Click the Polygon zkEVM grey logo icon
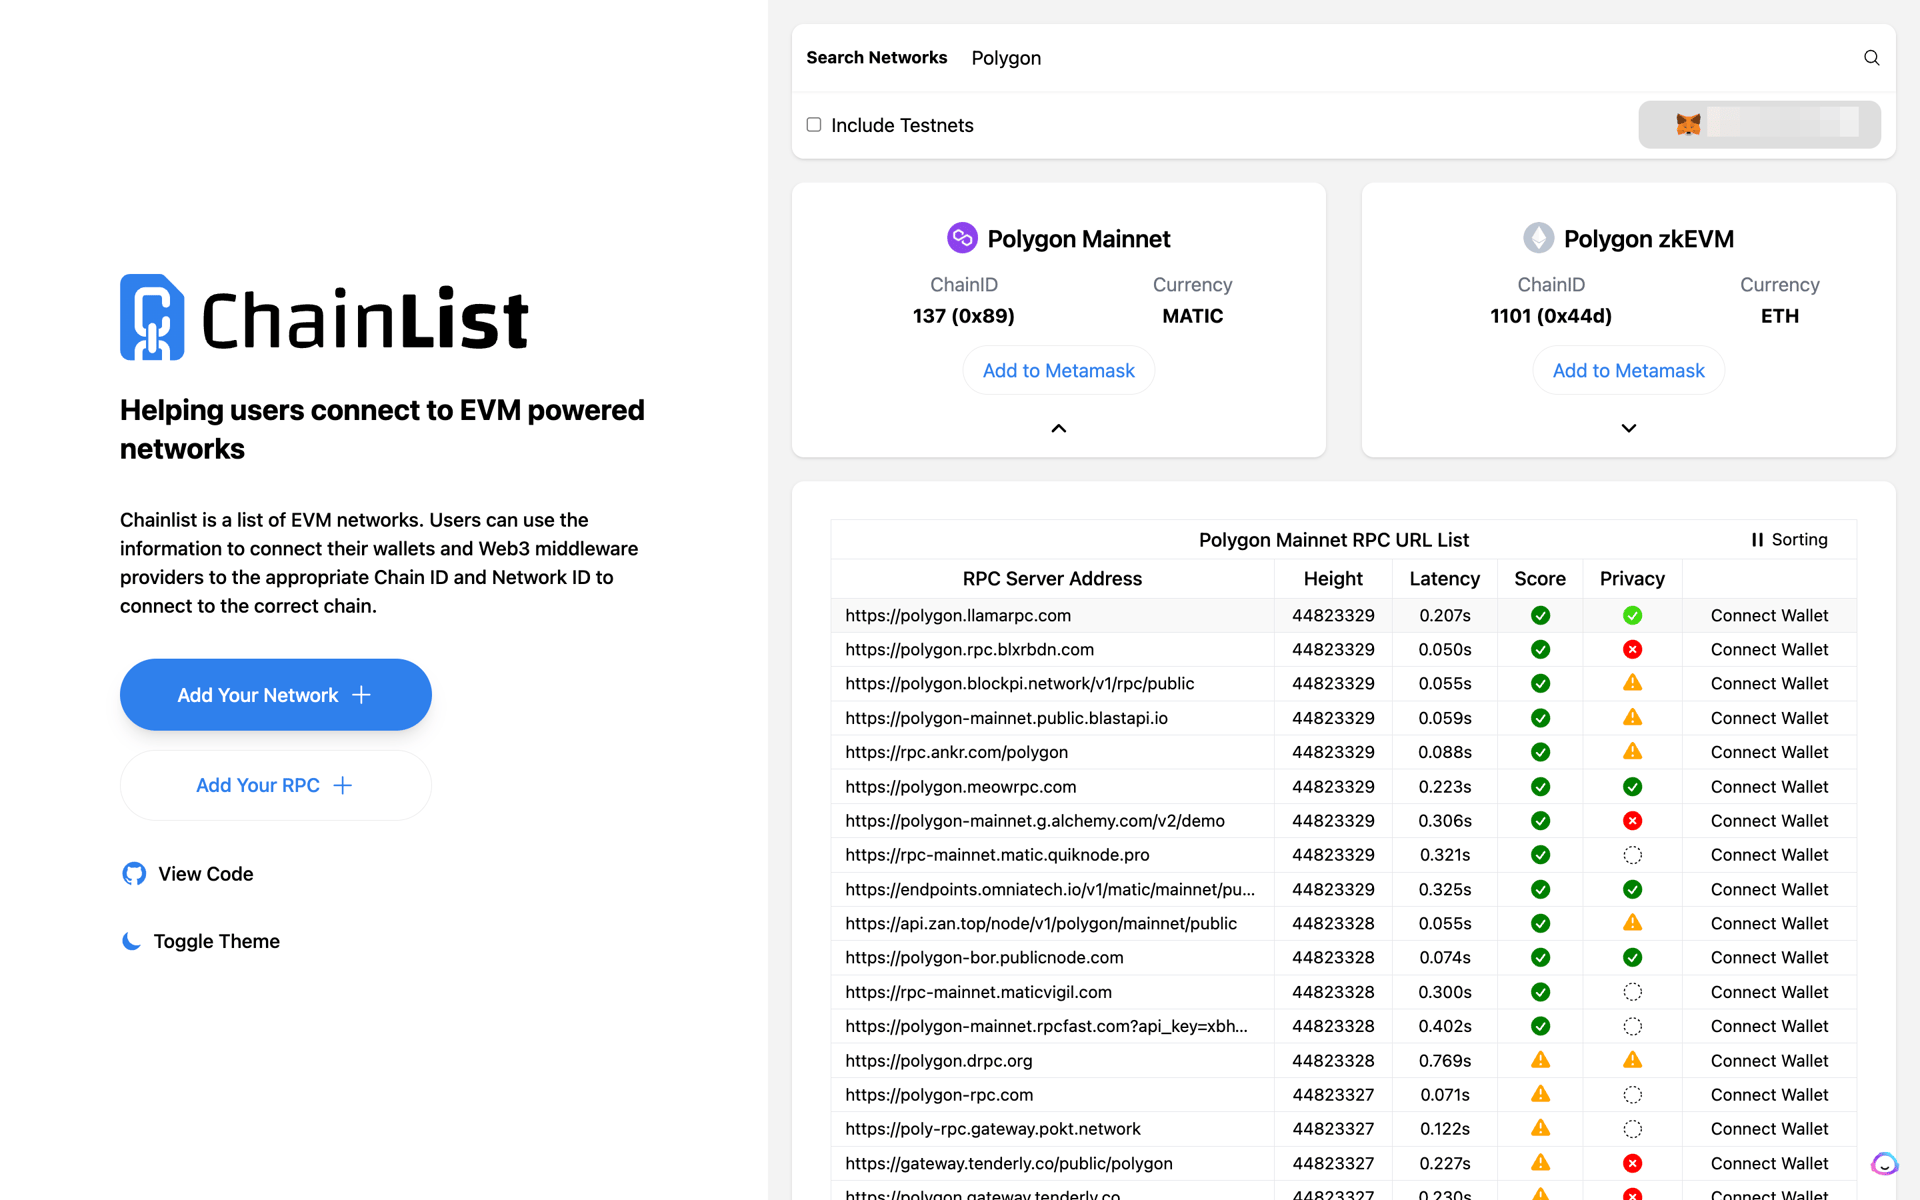The height and width of the screenshot is (1200, 1920). click(1538, 238)
